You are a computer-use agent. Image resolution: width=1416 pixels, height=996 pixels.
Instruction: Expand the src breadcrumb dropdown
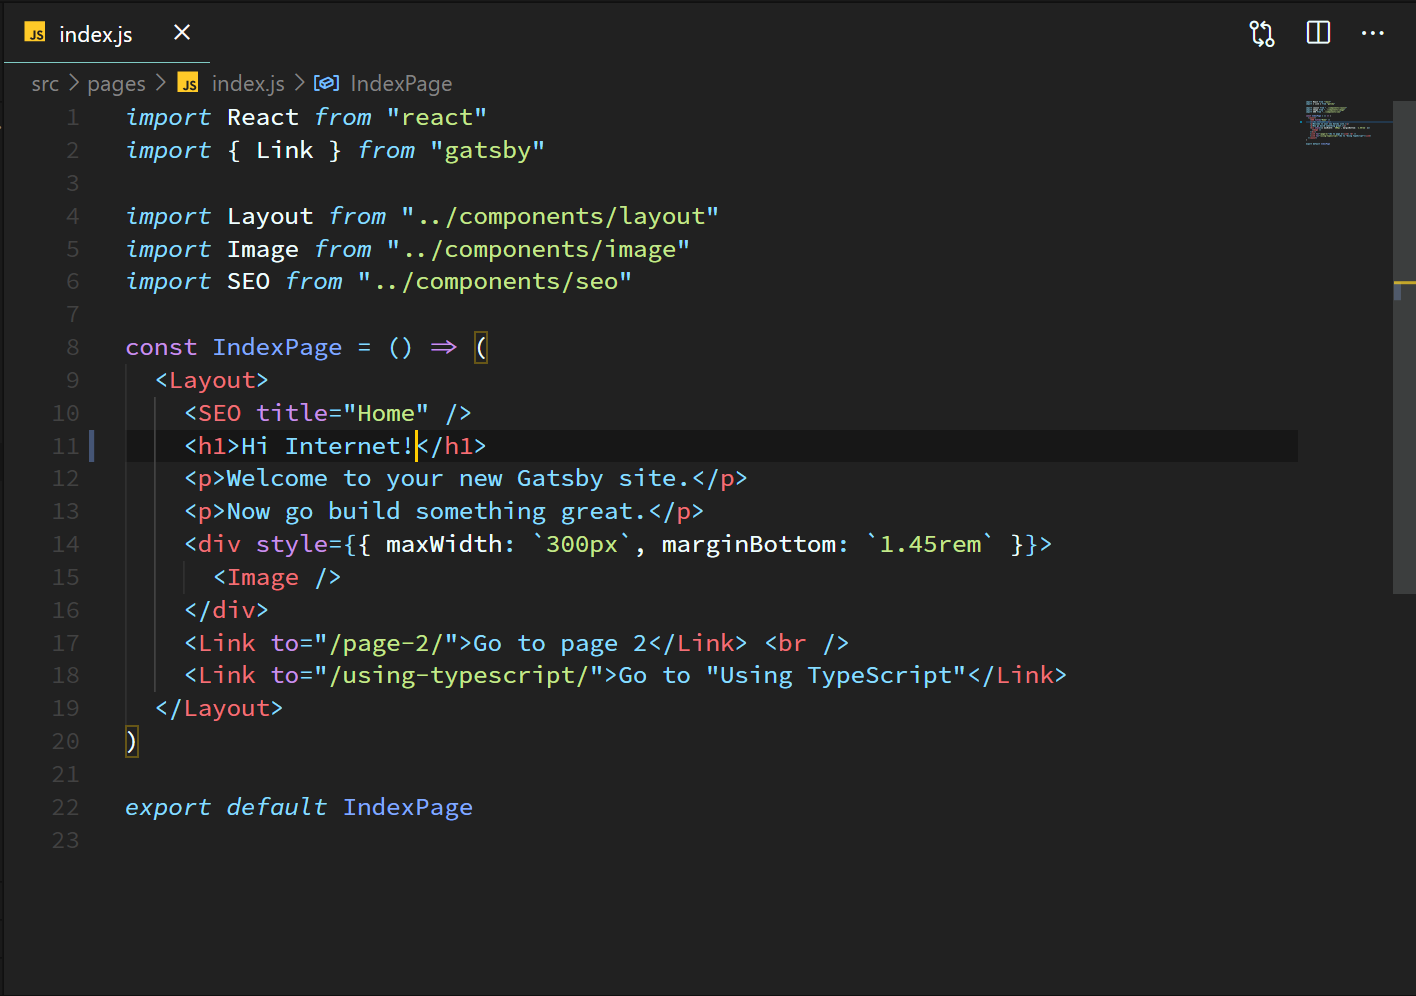pos(45,83)
